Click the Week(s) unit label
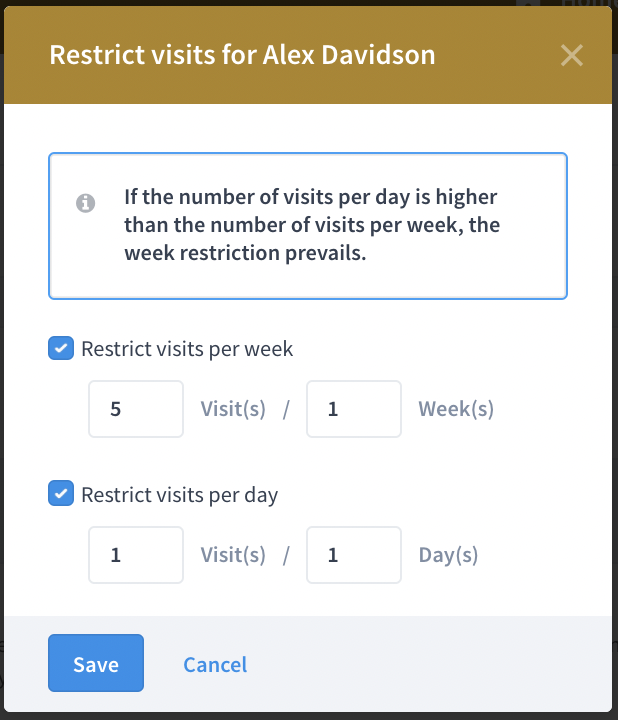 (x=456, y=409)
